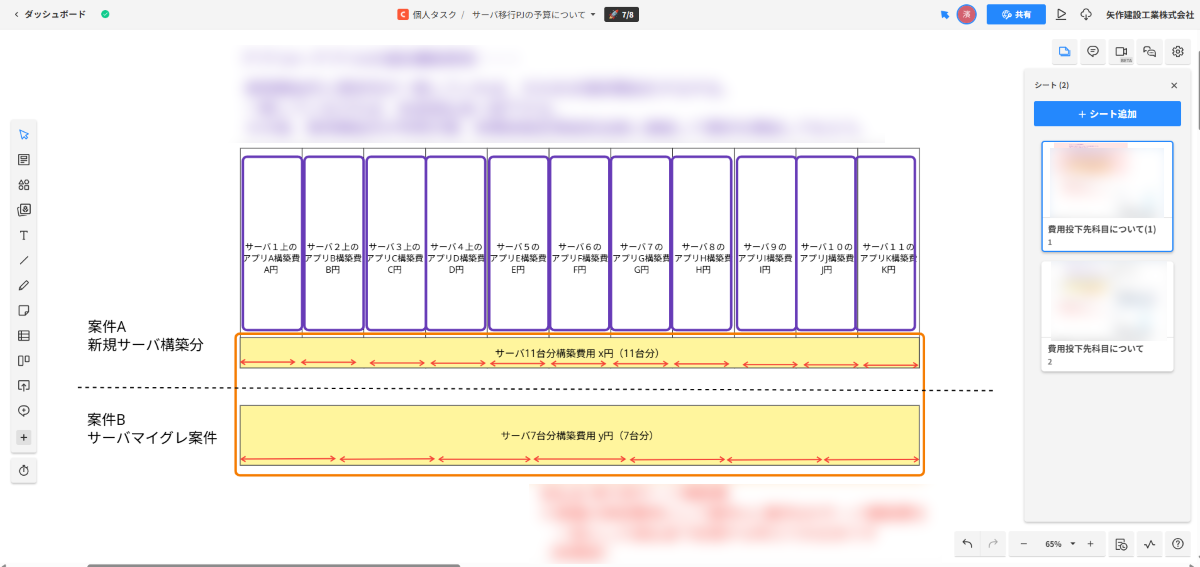Open the activity log icon
The height and width of the screenshot is (567, 1200).
coord(1150,544)
